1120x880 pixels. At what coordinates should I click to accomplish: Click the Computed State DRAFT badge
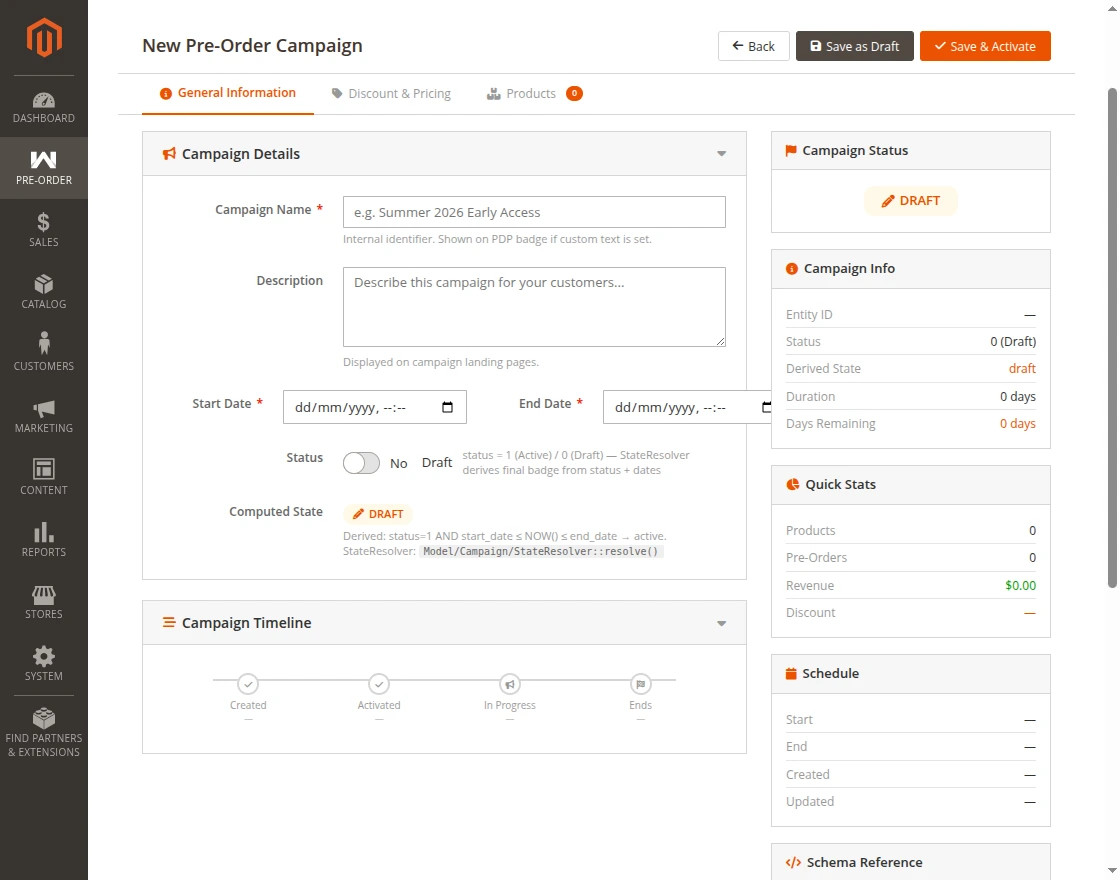tap(378, 514)
